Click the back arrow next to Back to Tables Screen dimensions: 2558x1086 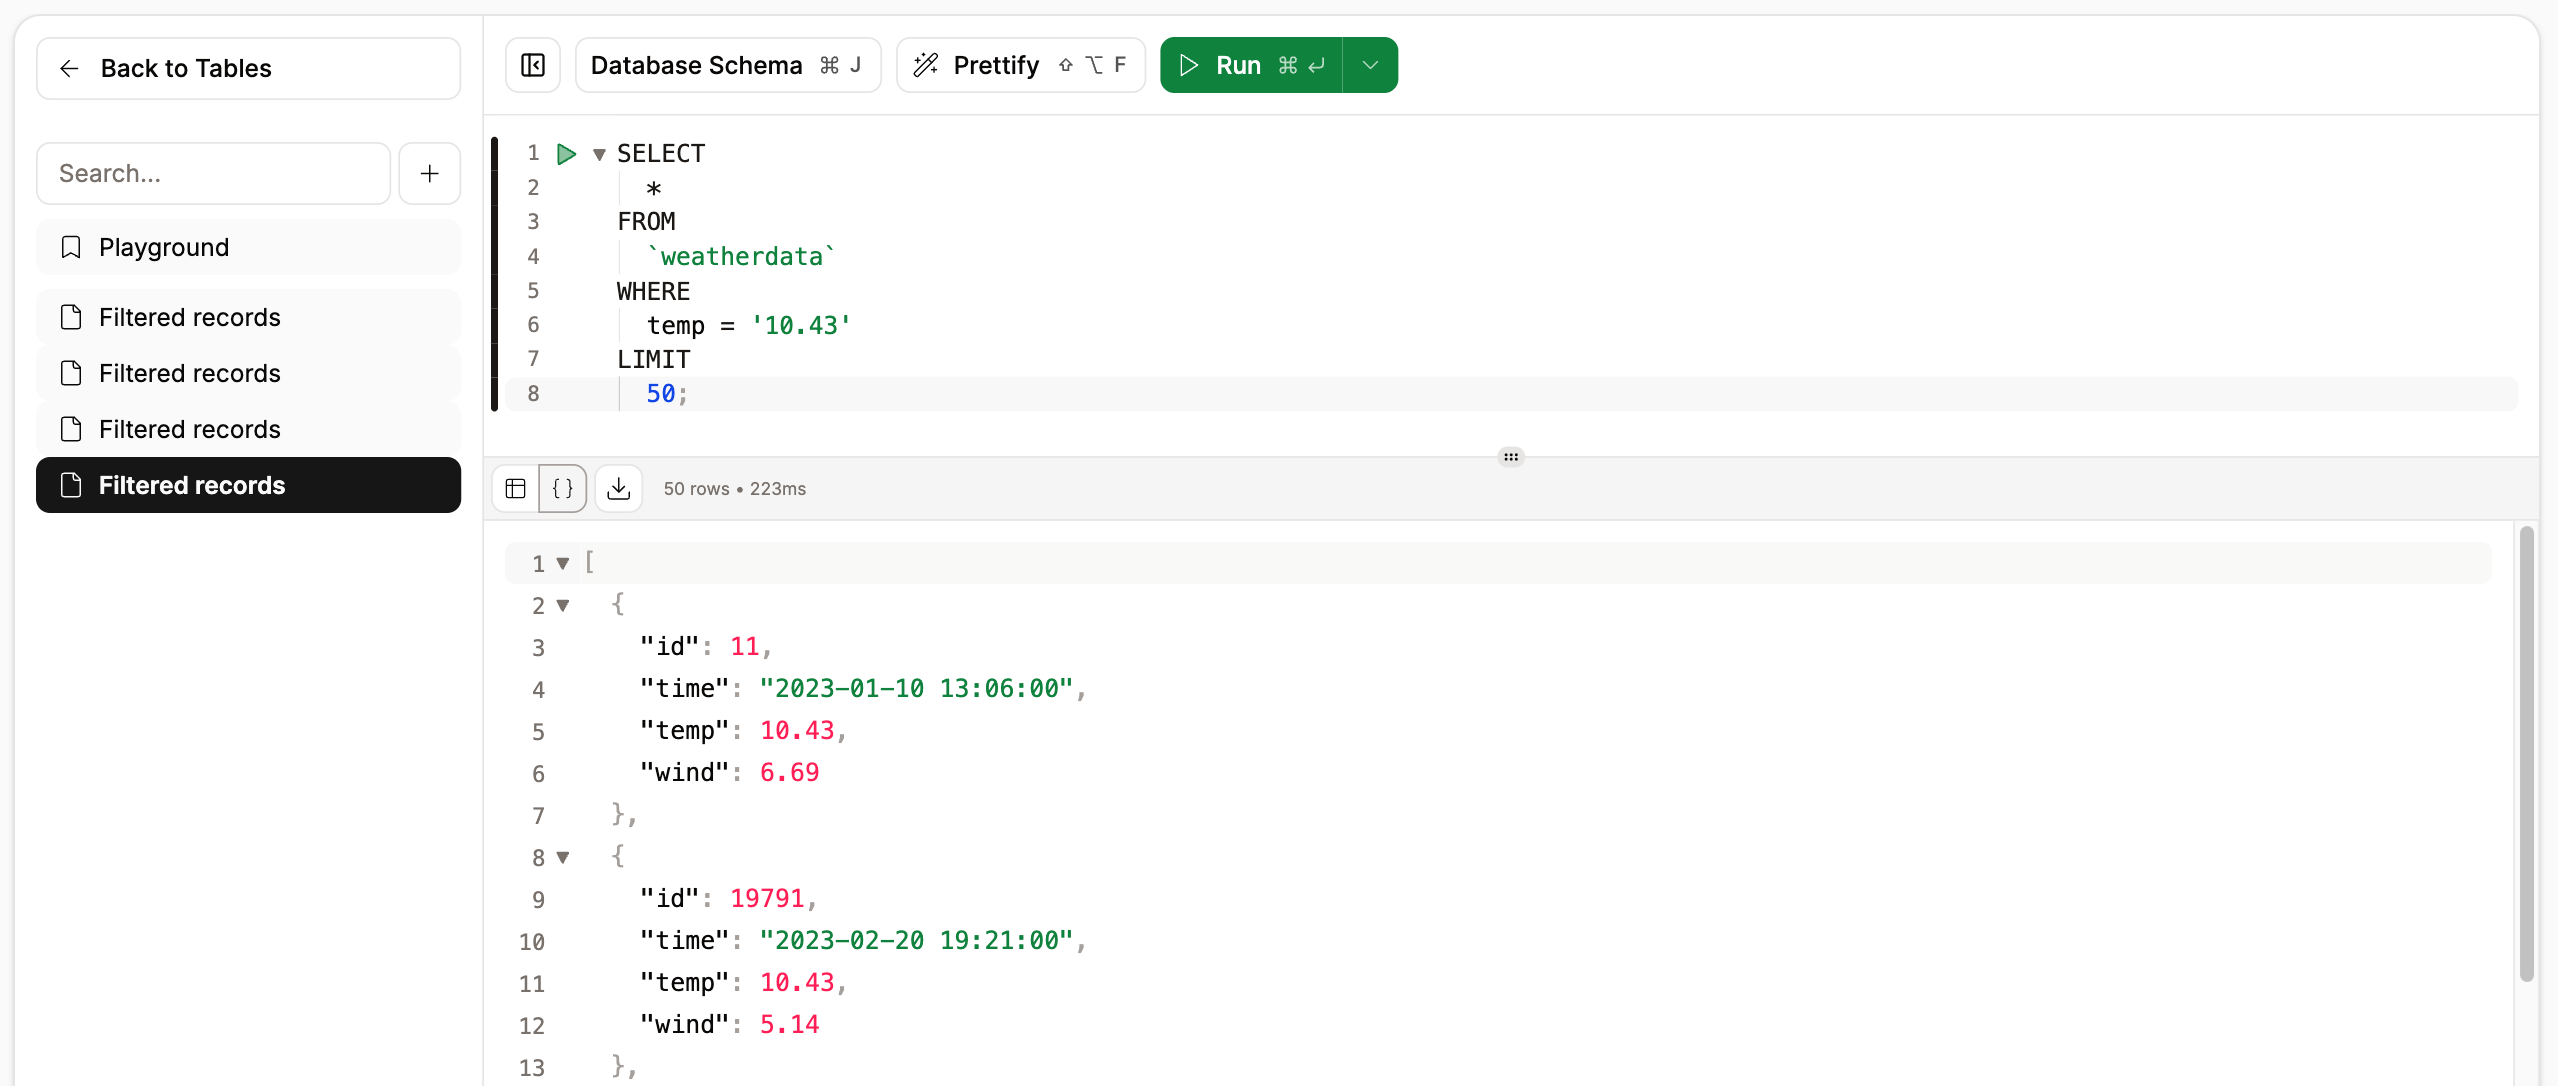pos(69,68)
